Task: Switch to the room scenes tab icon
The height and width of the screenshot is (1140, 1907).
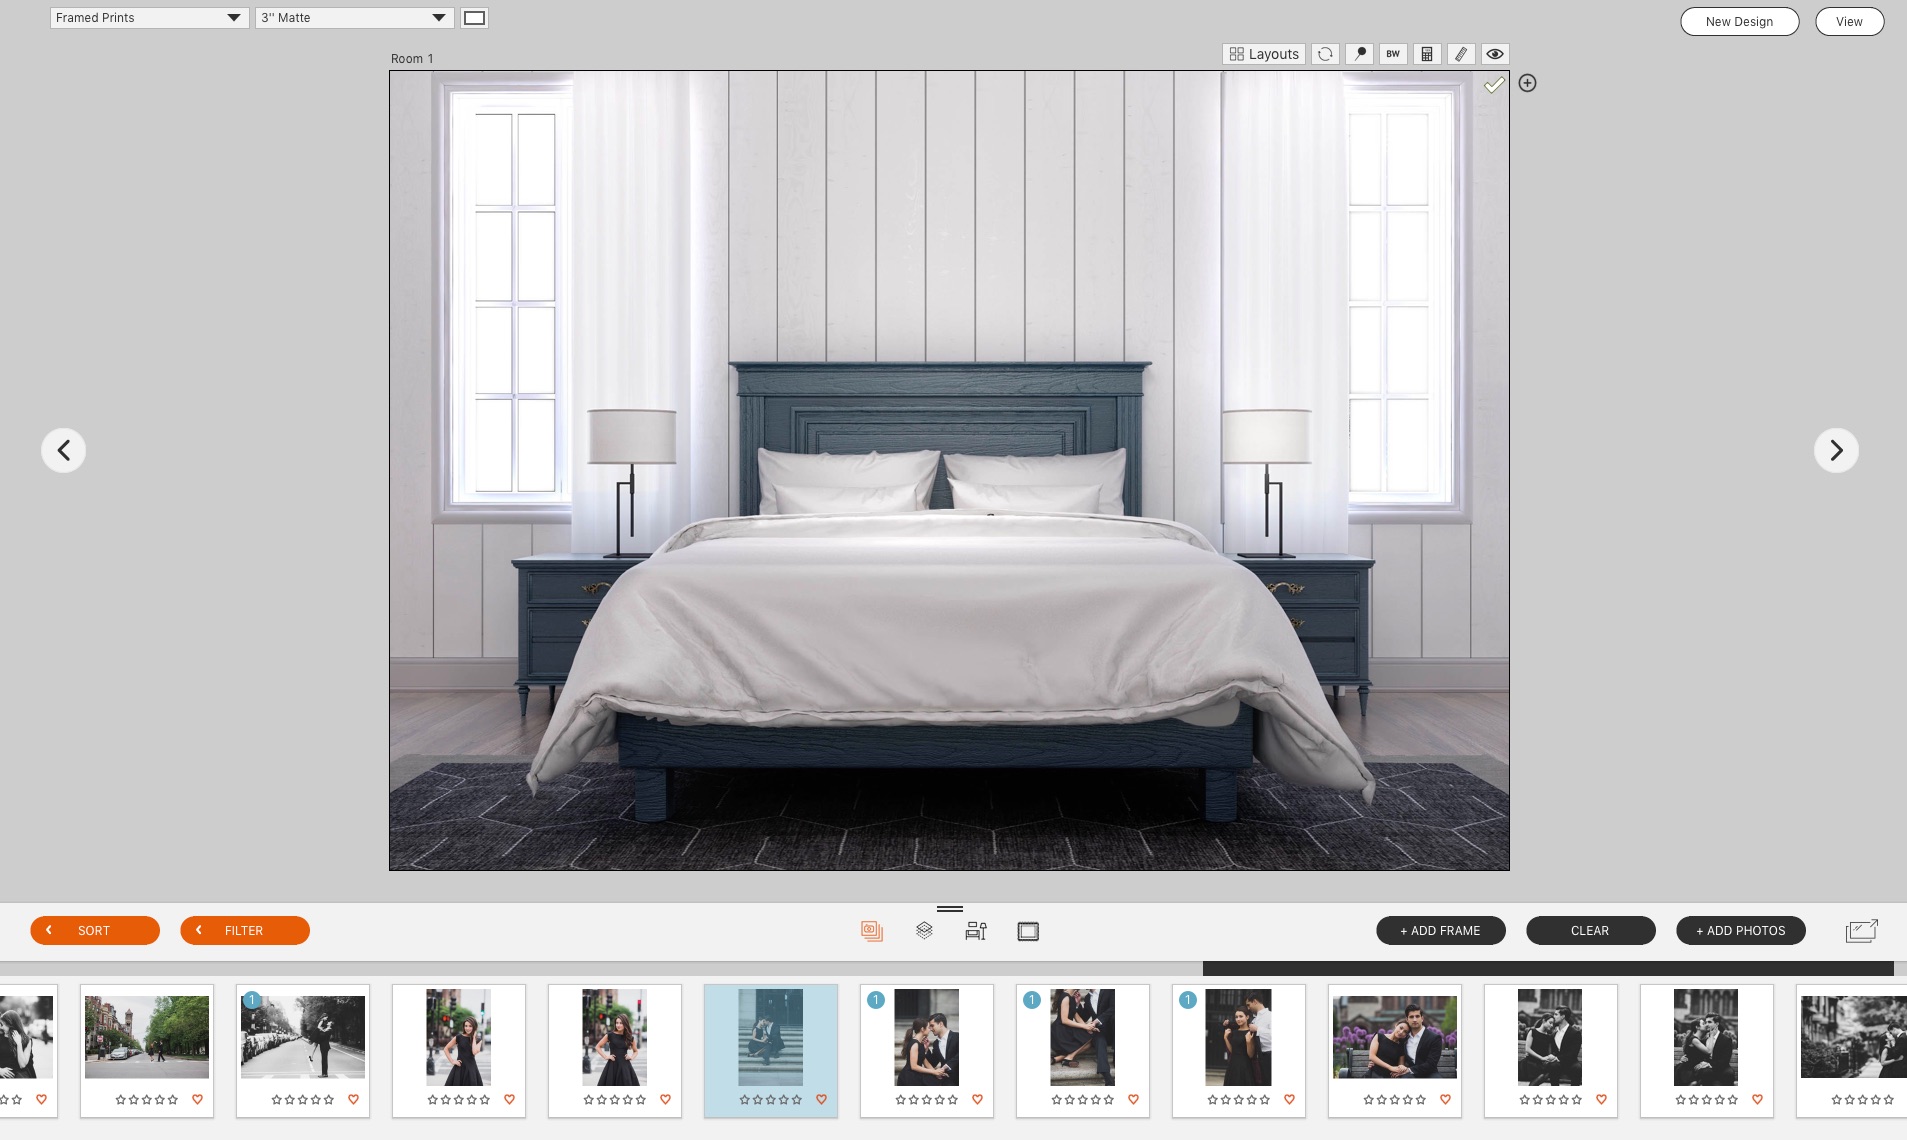Action: [x=976, y=931]
